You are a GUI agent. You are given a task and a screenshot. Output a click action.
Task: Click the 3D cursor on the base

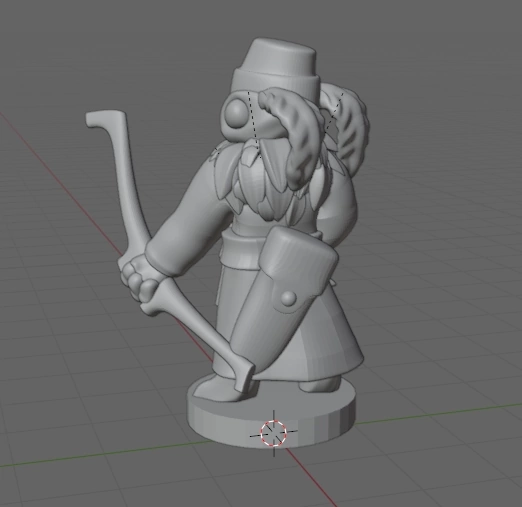tap(274, 433)
